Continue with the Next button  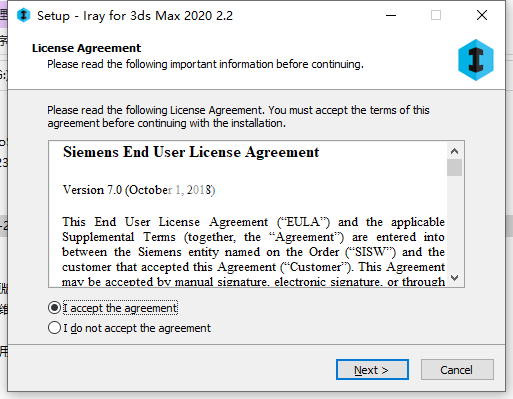(372, 370)
